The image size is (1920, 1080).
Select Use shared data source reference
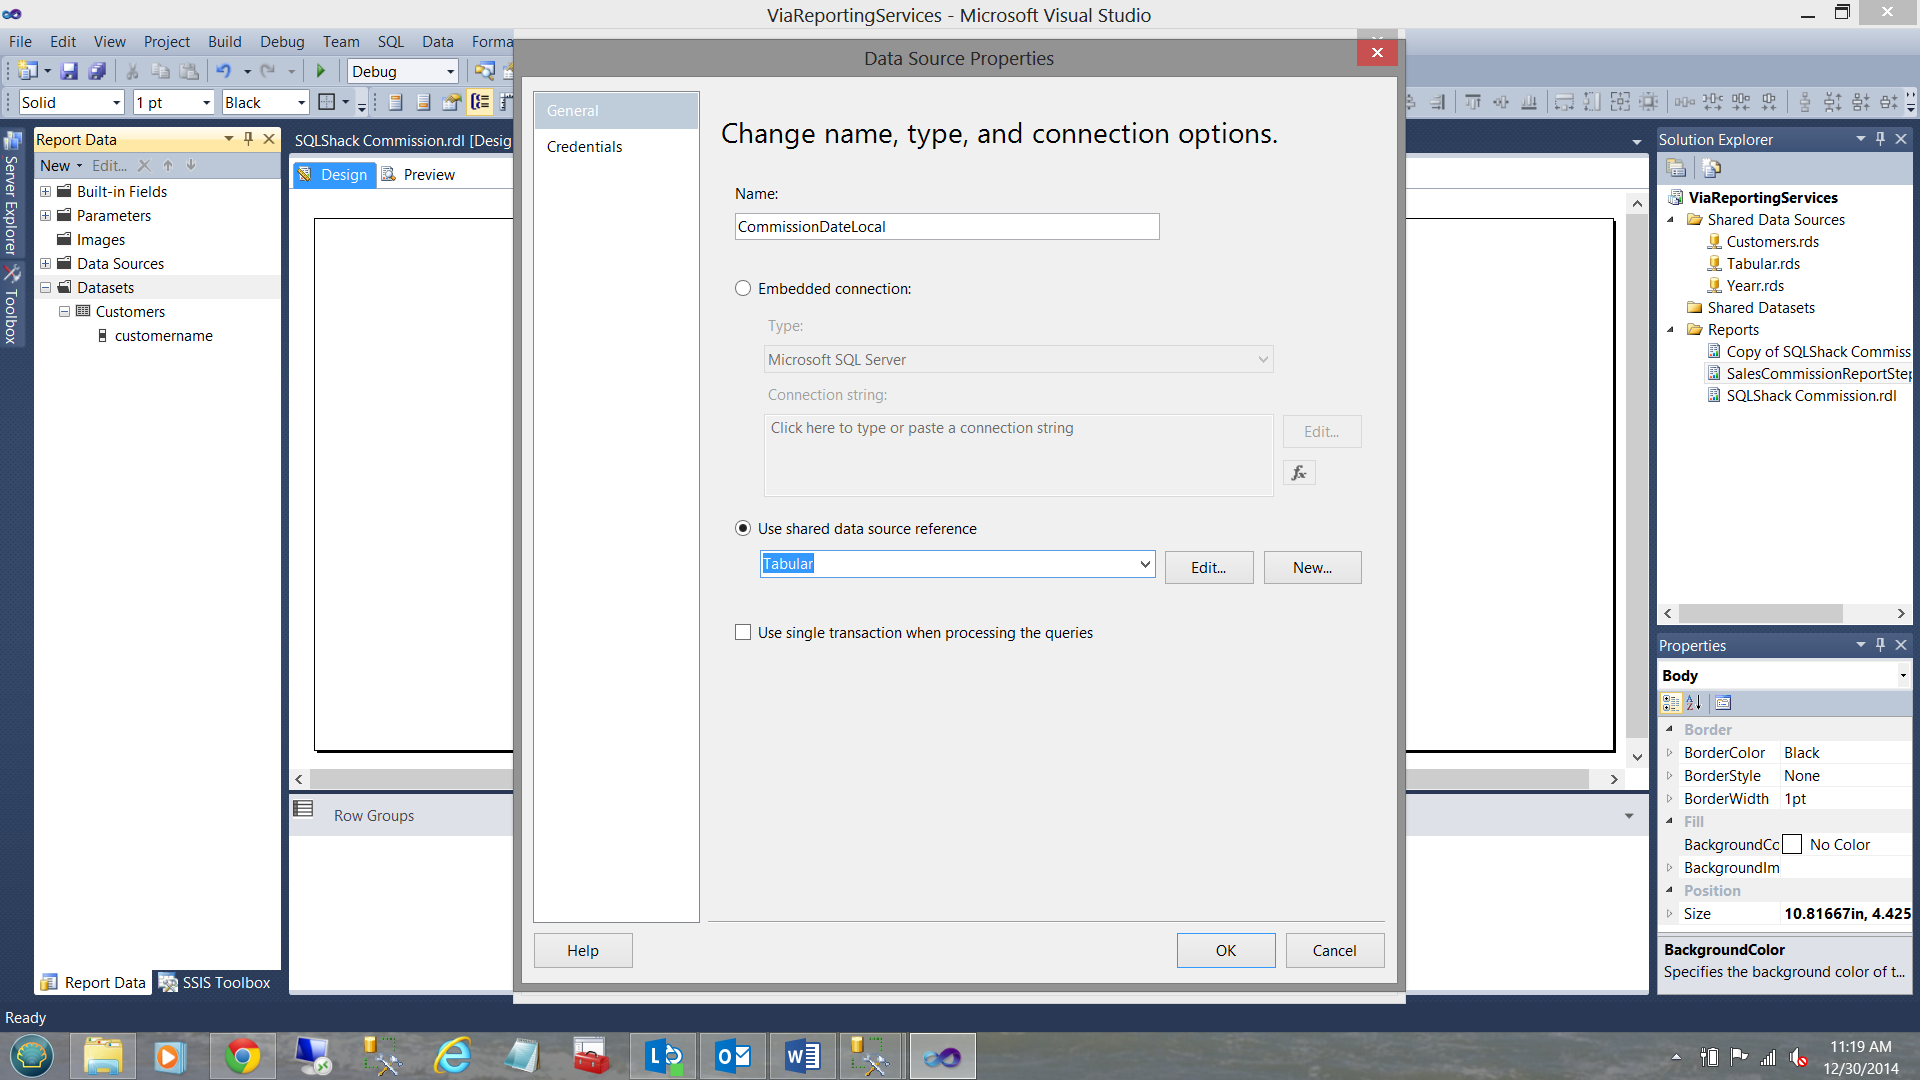(743, 528)
